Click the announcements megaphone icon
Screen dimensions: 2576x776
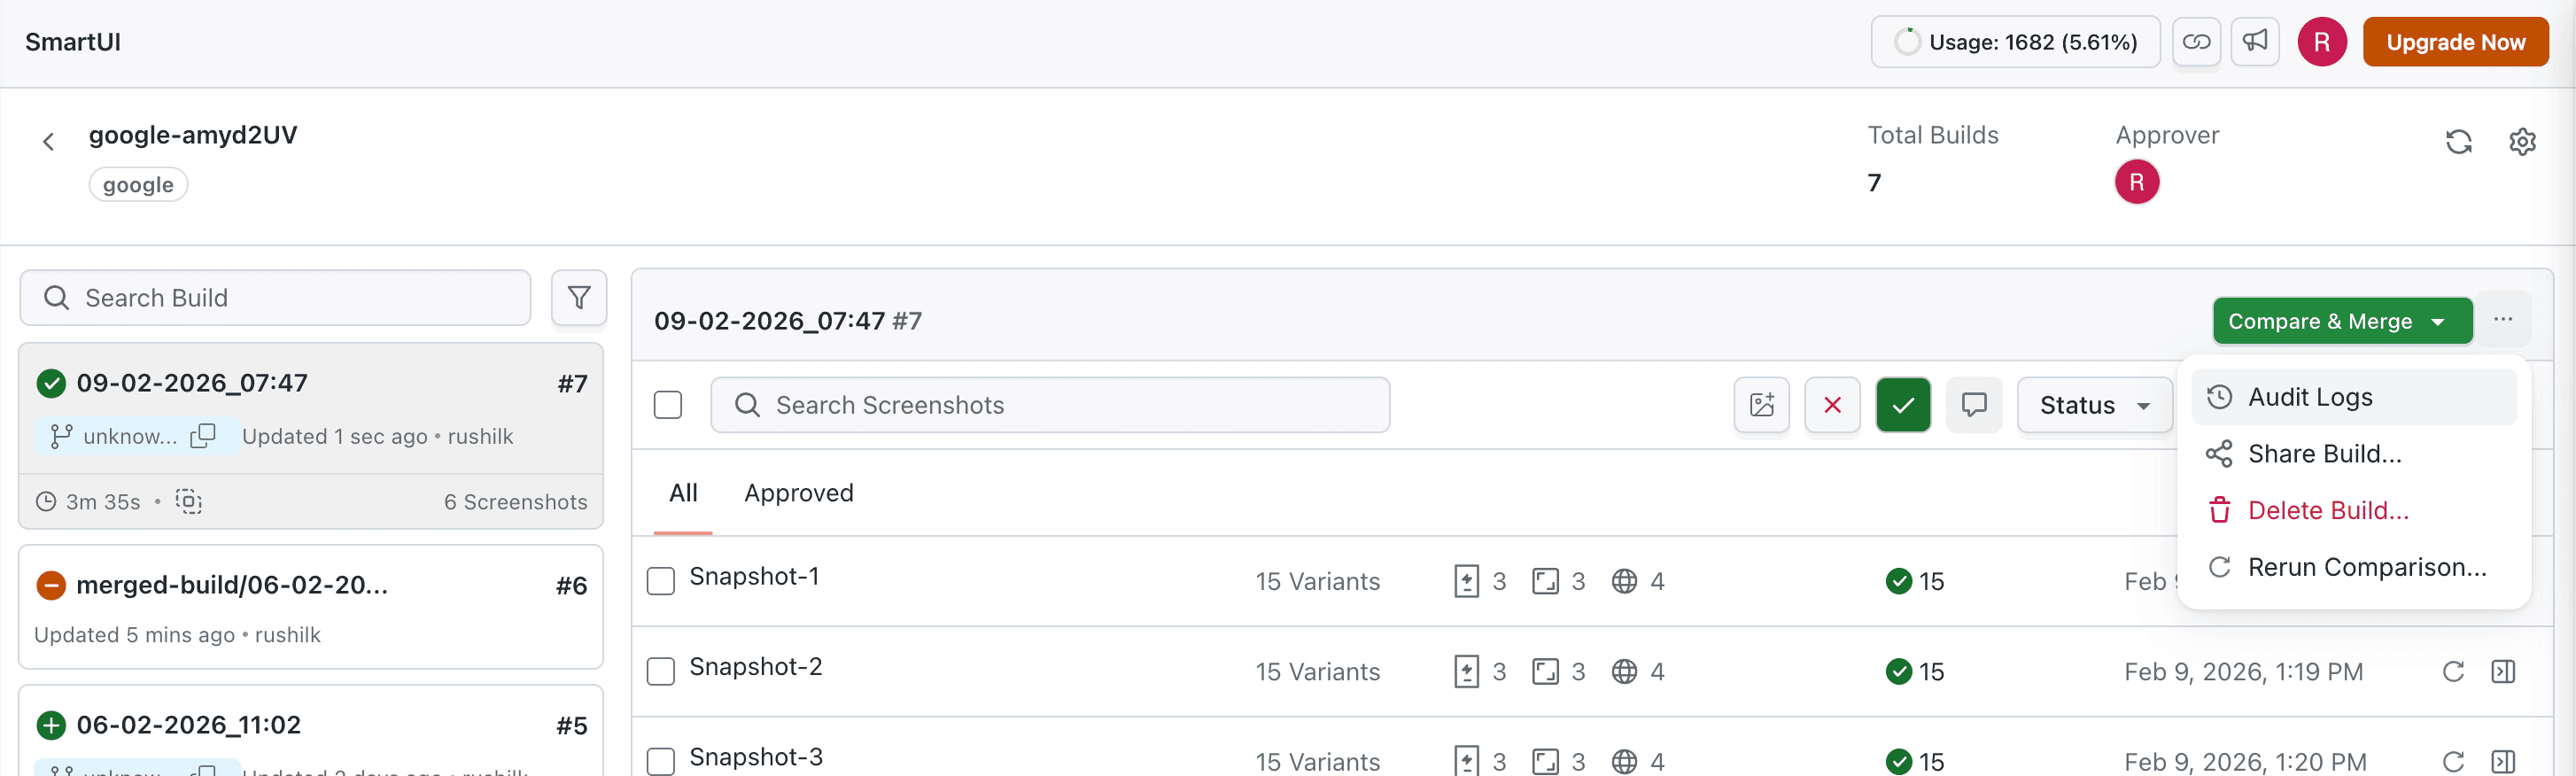[2255, 42]
